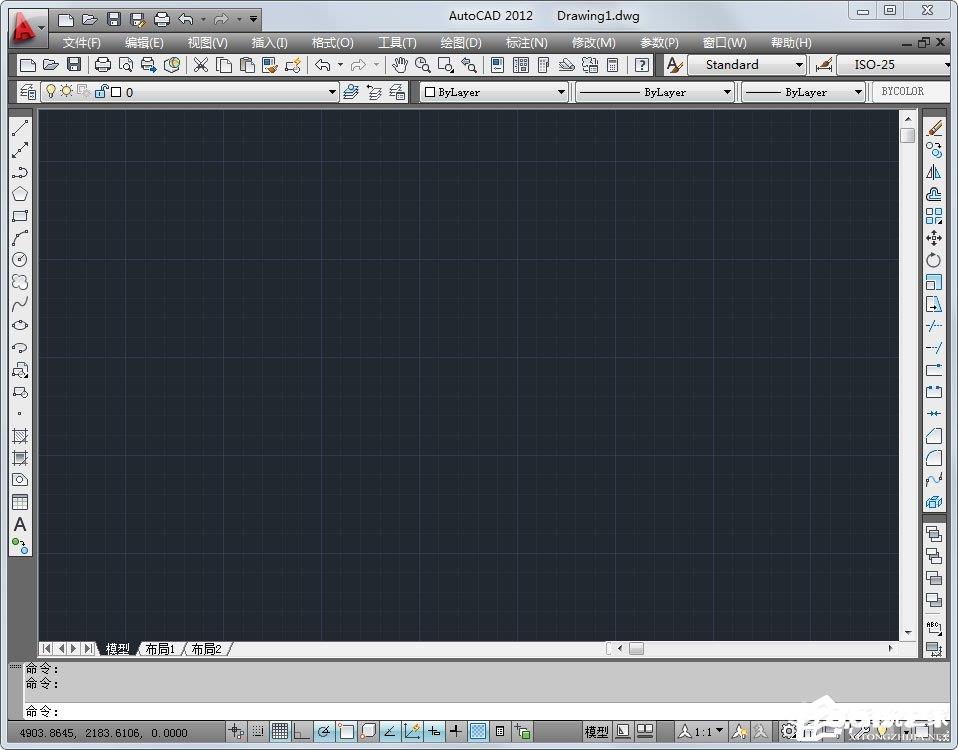Screen dimensions: 958x750
Task: Toggle Infer Constraints in status bar
Action: pyautogui.click(x=236, y=731)
